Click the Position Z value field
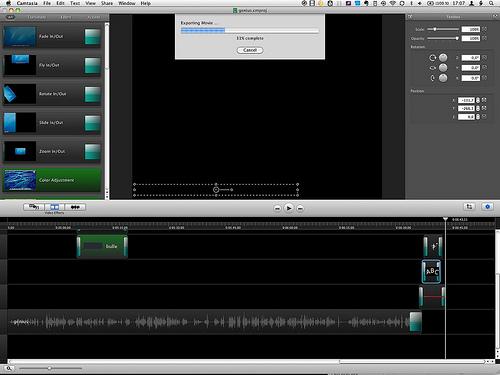The image size is (500, 375). pos(466,117)
